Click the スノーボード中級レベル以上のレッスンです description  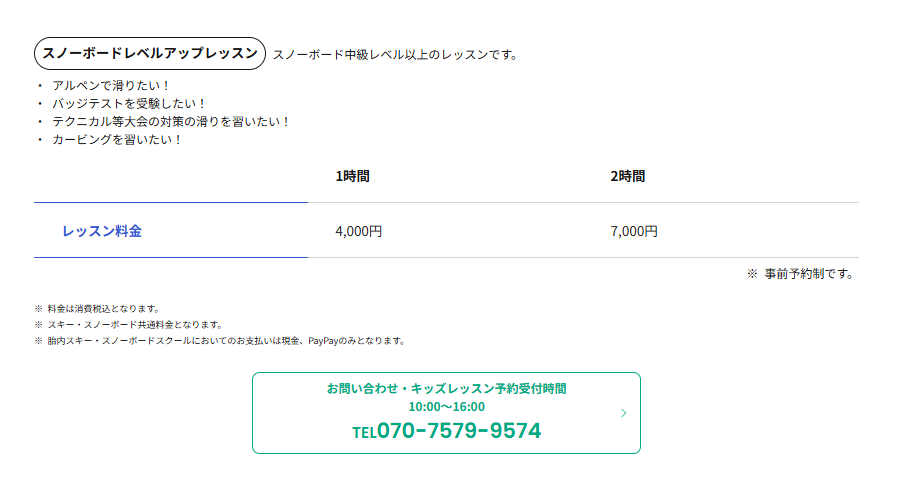[x=395, y=54]
